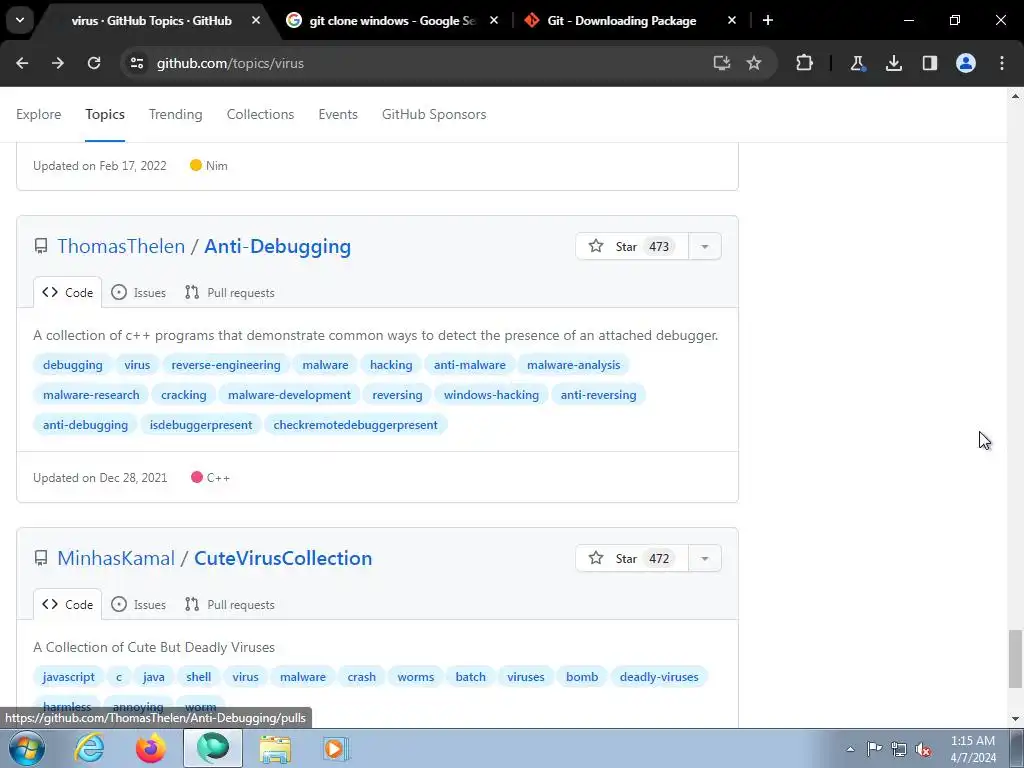The width and height of the screenshot is (1024, 768).
Task: Open Pull requests of CuteVirusCollection
Action: pos(229,605)
